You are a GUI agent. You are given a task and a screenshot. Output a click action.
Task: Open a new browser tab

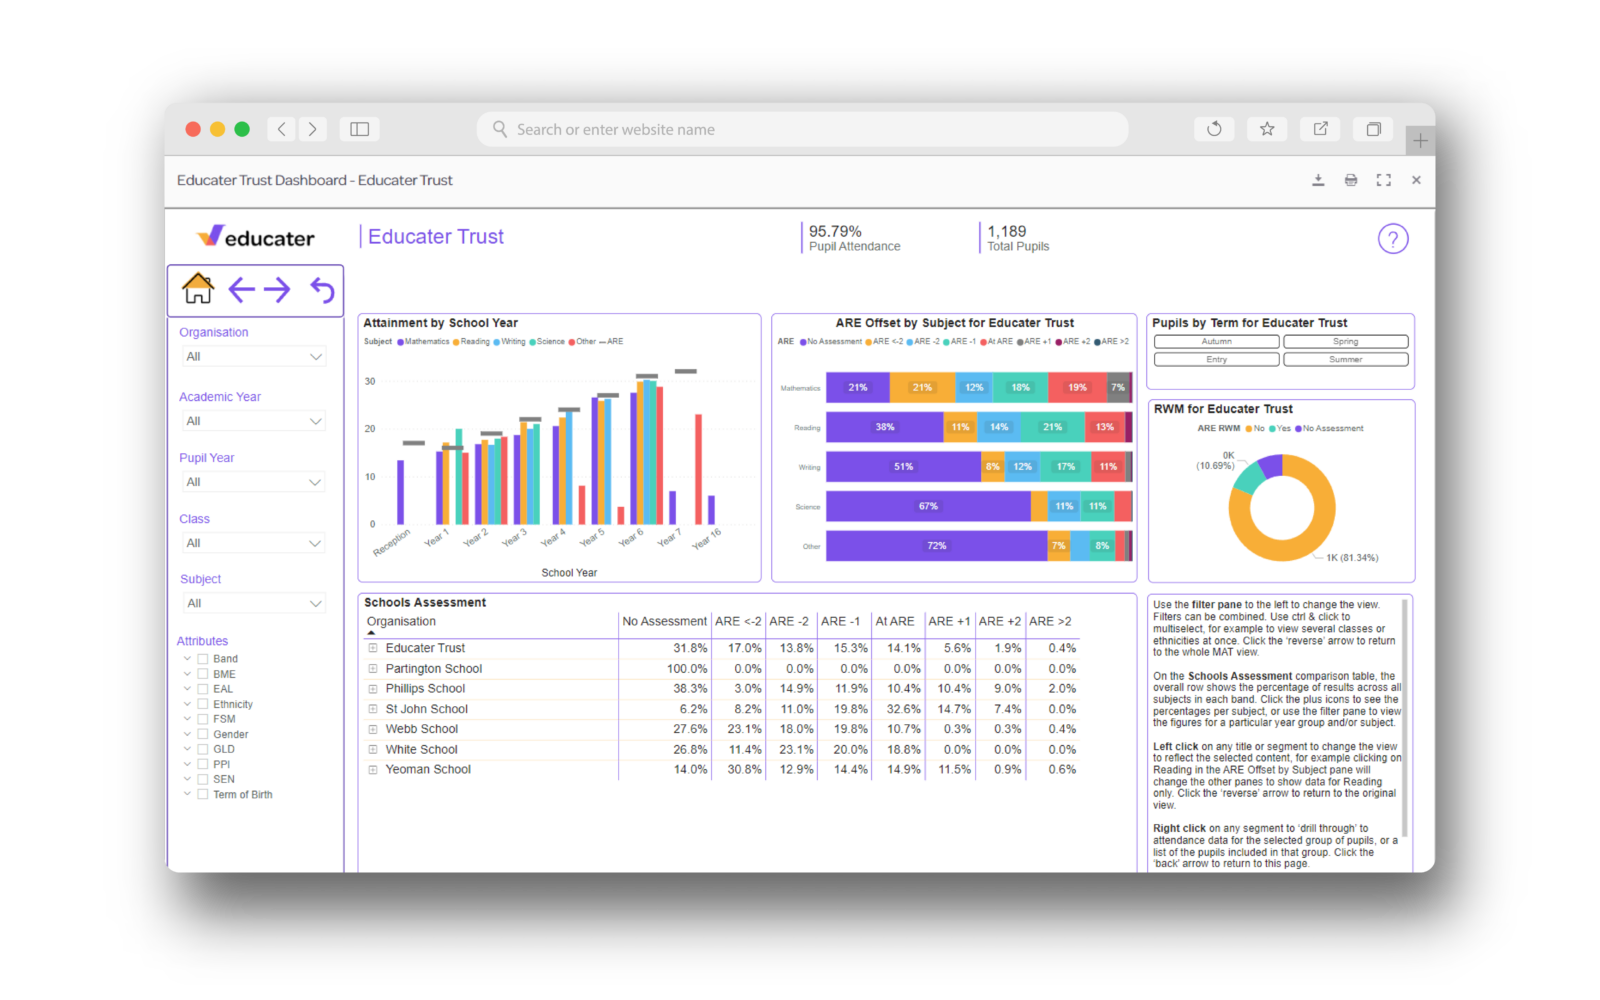pos(1420,141)
